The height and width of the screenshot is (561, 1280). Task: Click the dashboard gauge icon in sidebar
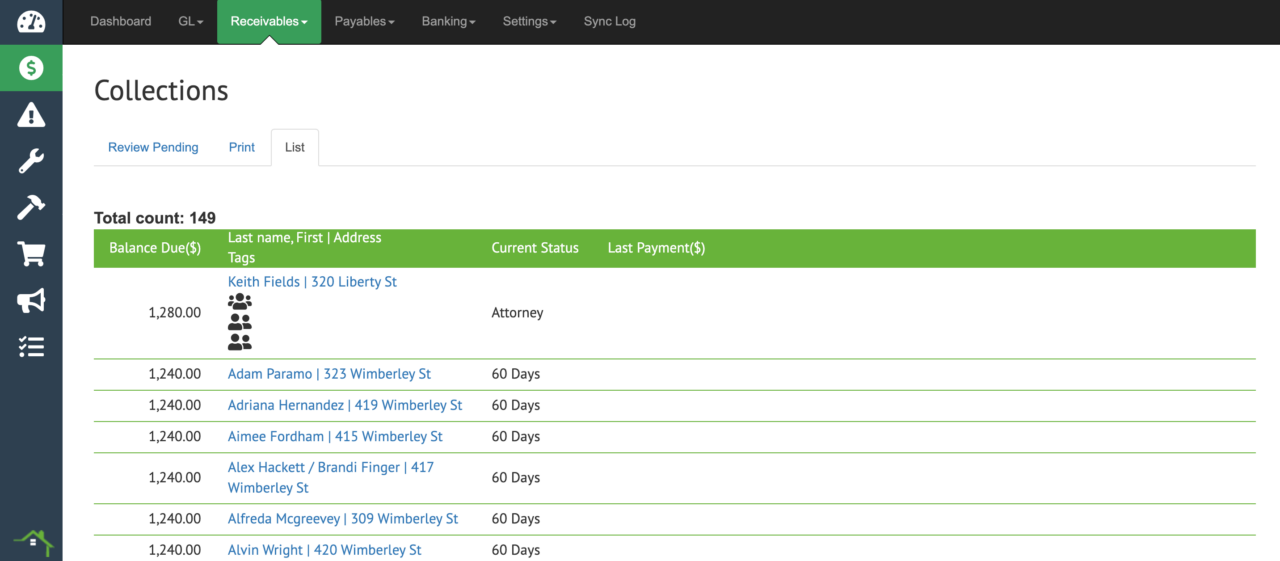[31, 22]
